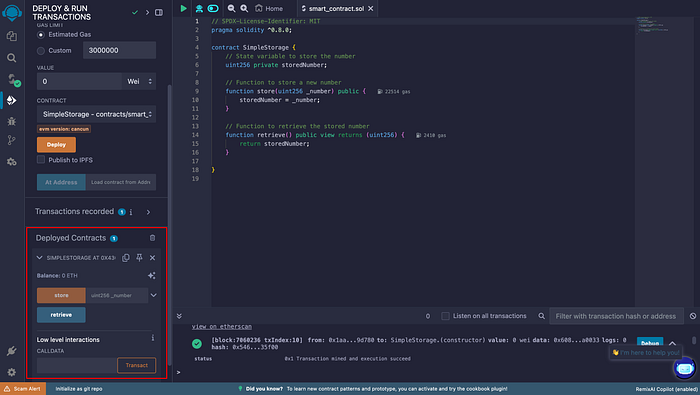Toggle the AI copilot switch in toolbar
The width and height of the screenshot is (700, 395).
coord(213,8)
